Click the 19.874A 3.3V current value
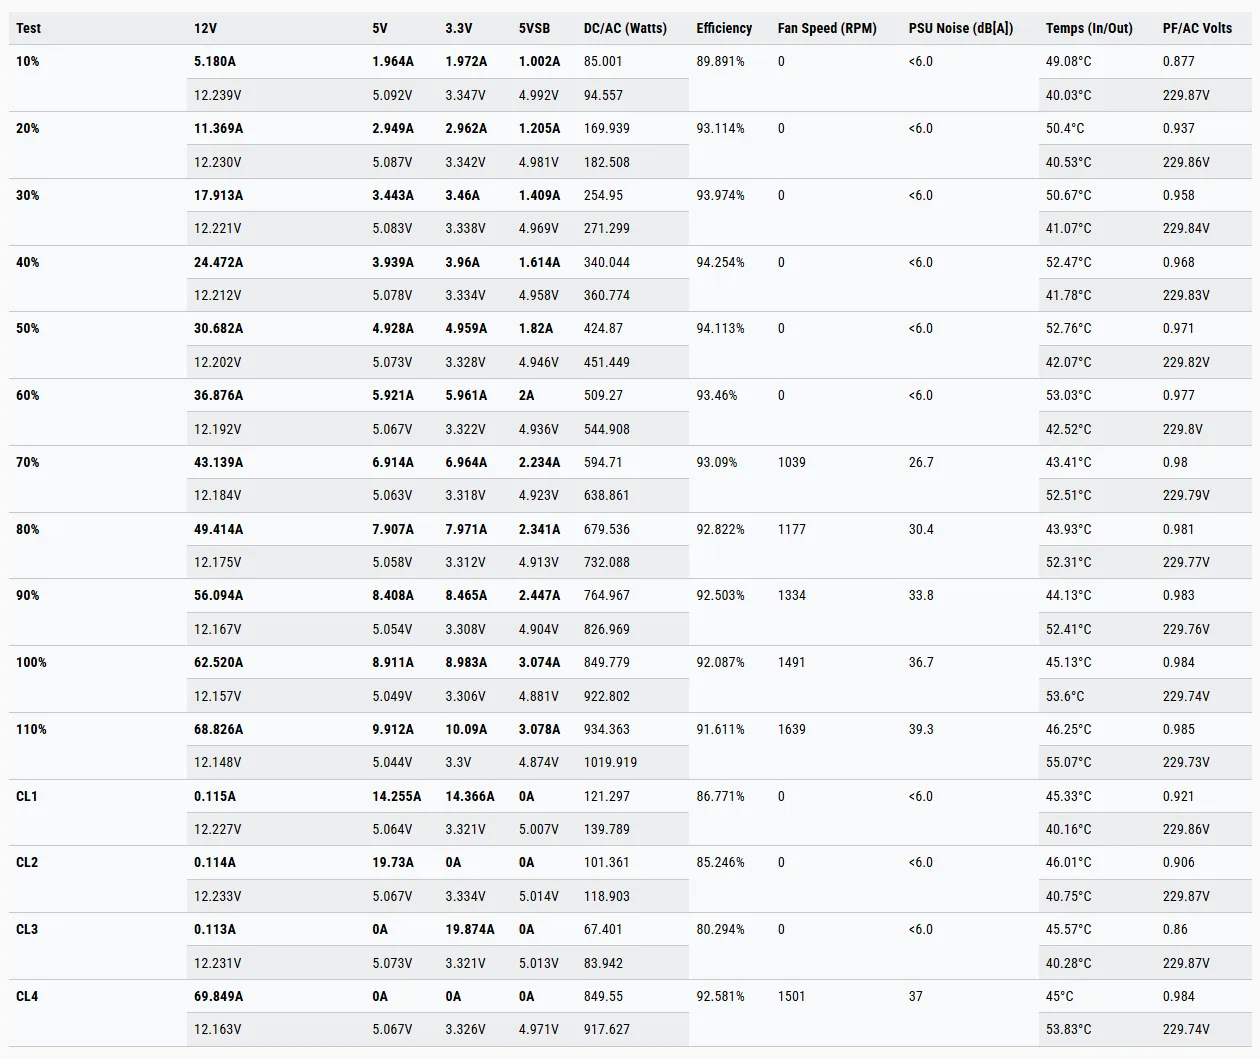The image size is (1260, 1059). [x=470, y=929]
